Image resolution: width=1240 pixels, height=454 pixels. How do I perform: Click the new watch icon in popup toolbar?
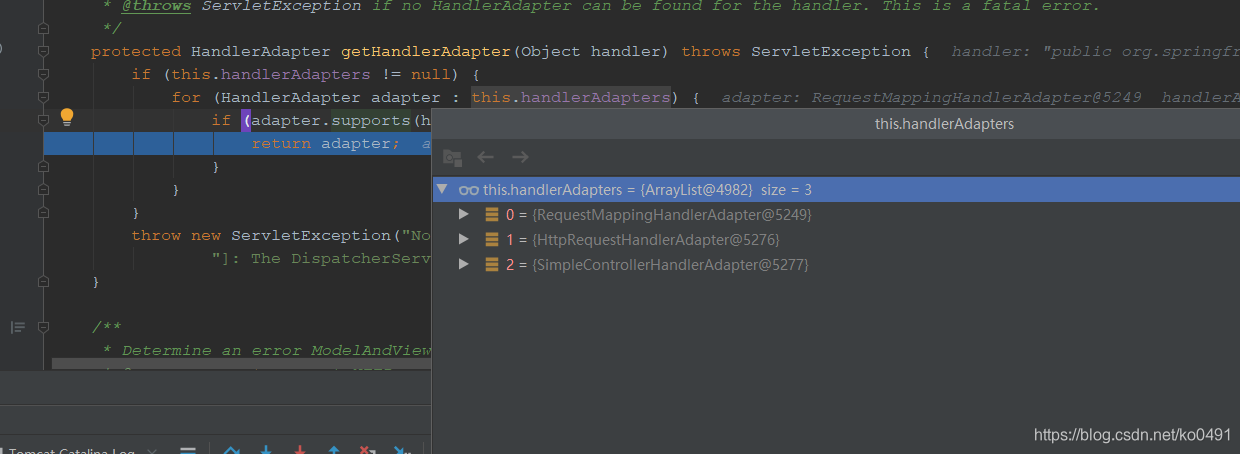point(452,157)
